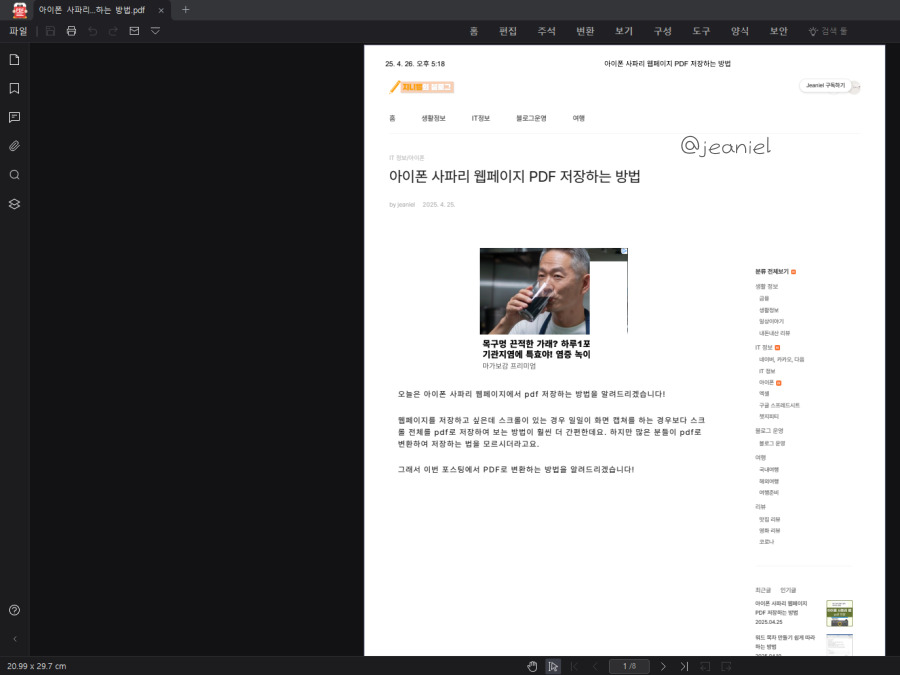900x675 pixels.
Task: Jump to last page icon
Action: tap(684, 666)
